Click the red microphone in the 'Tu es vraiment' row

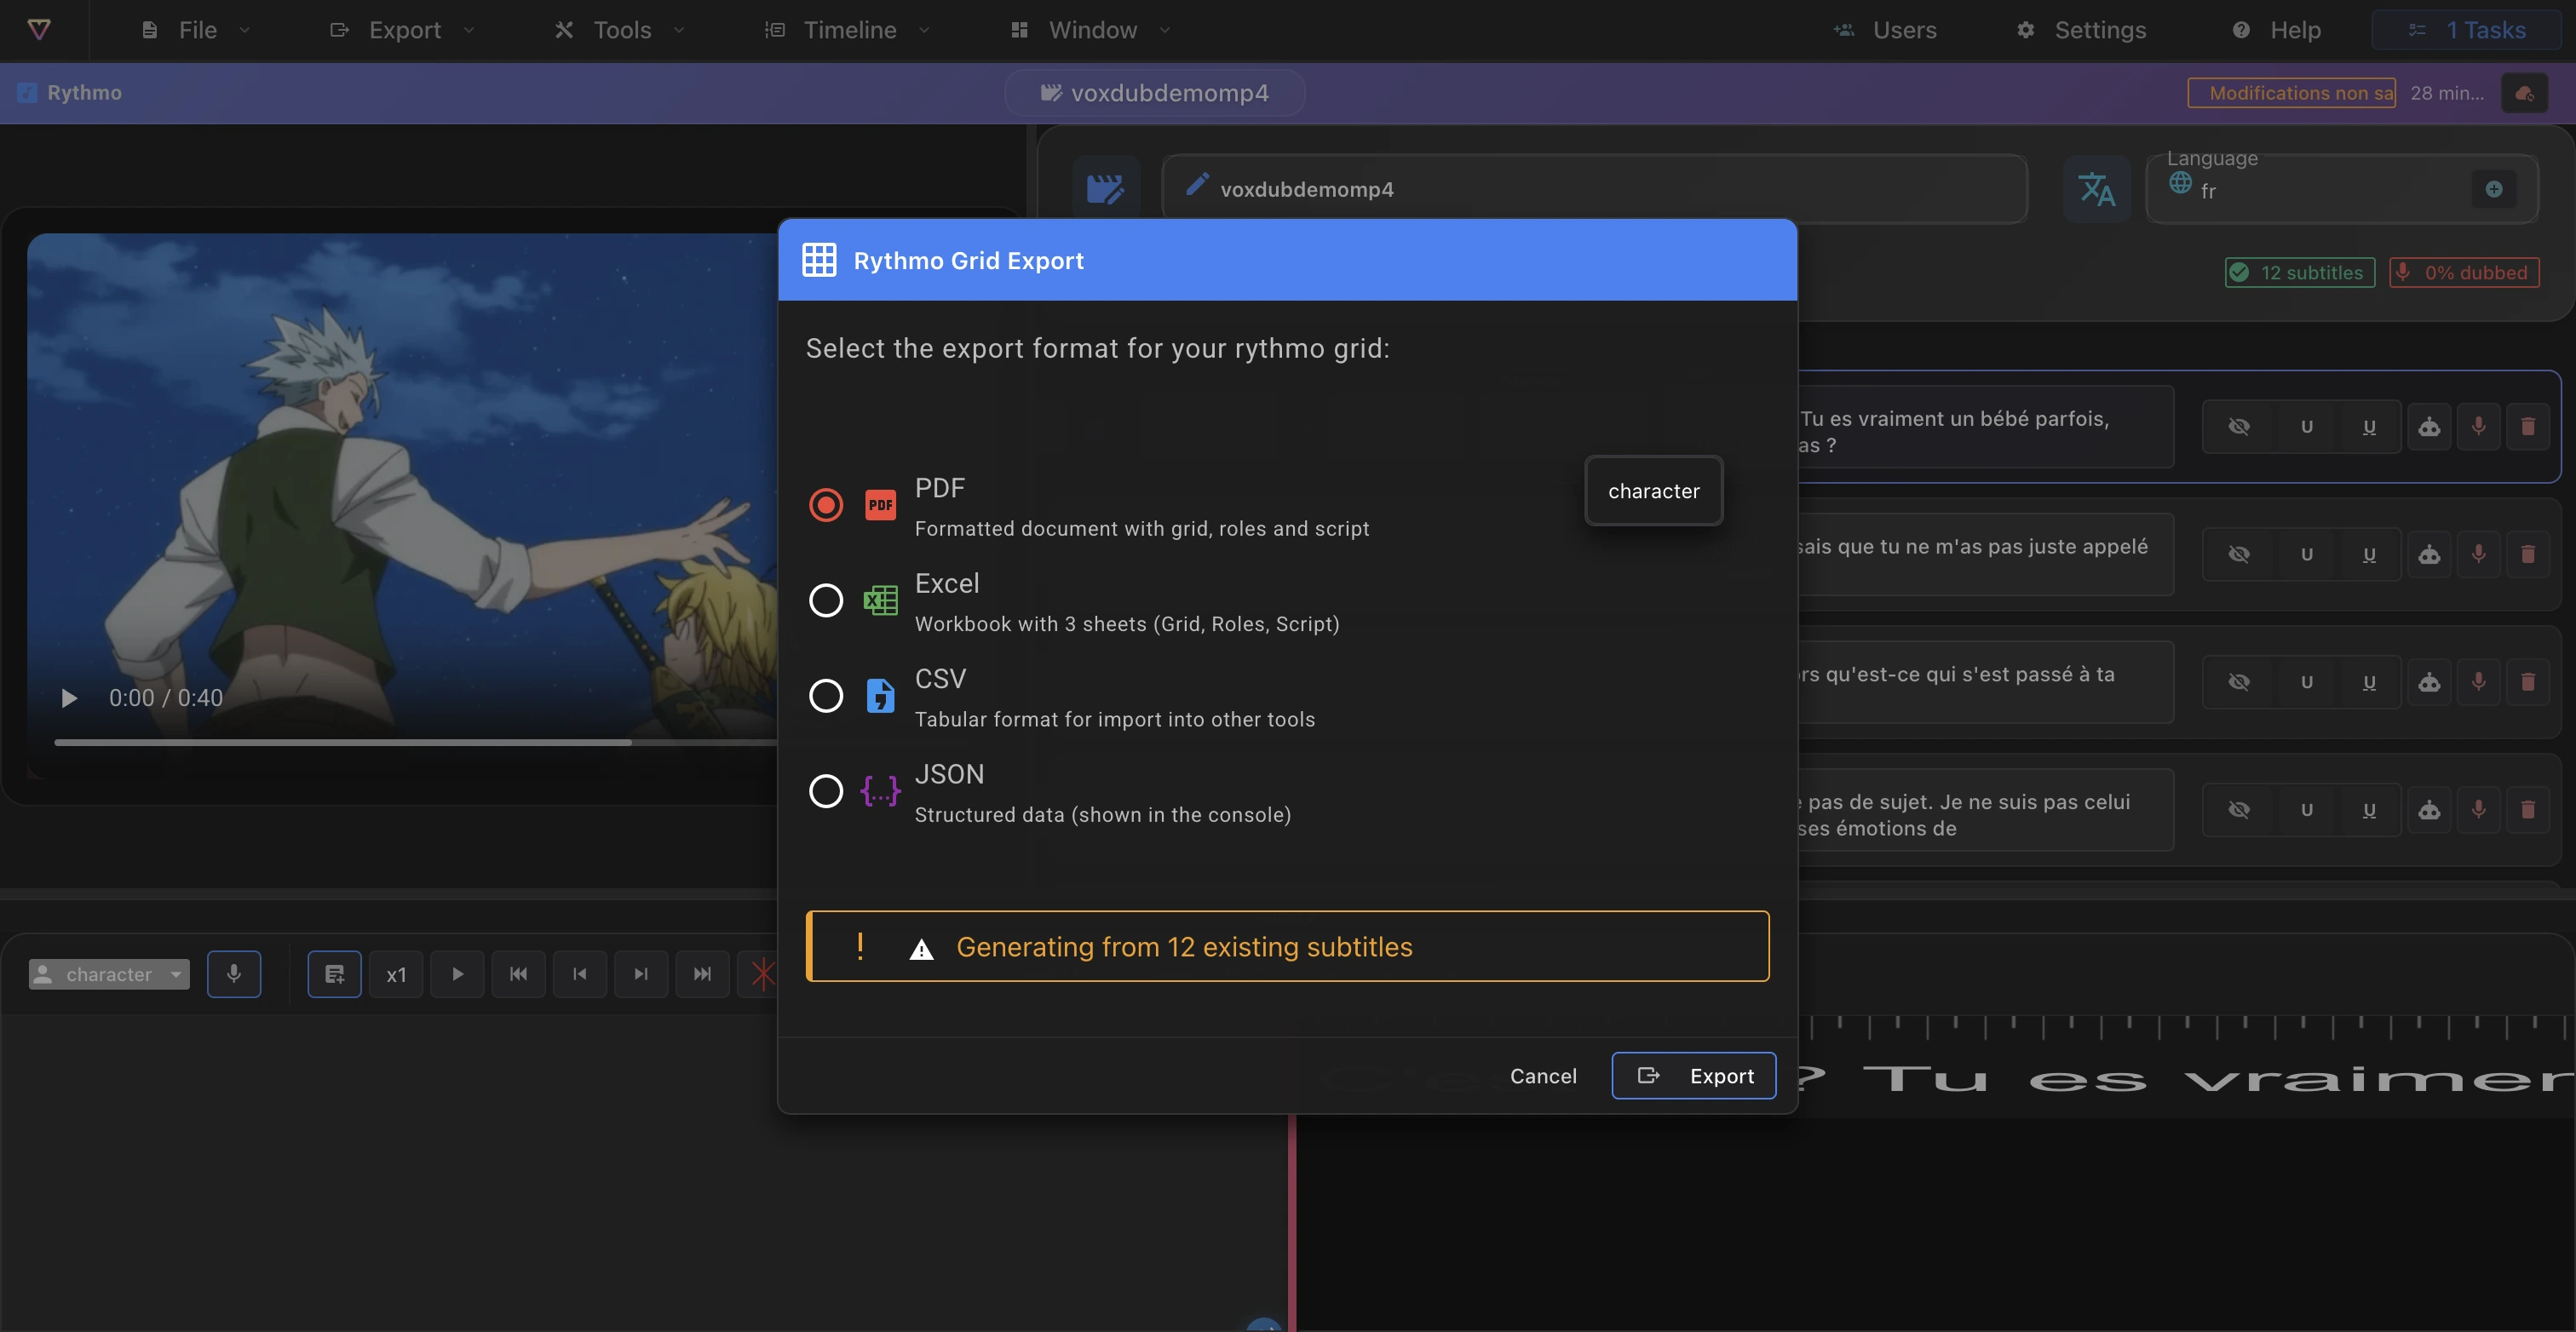[2478, 427]
